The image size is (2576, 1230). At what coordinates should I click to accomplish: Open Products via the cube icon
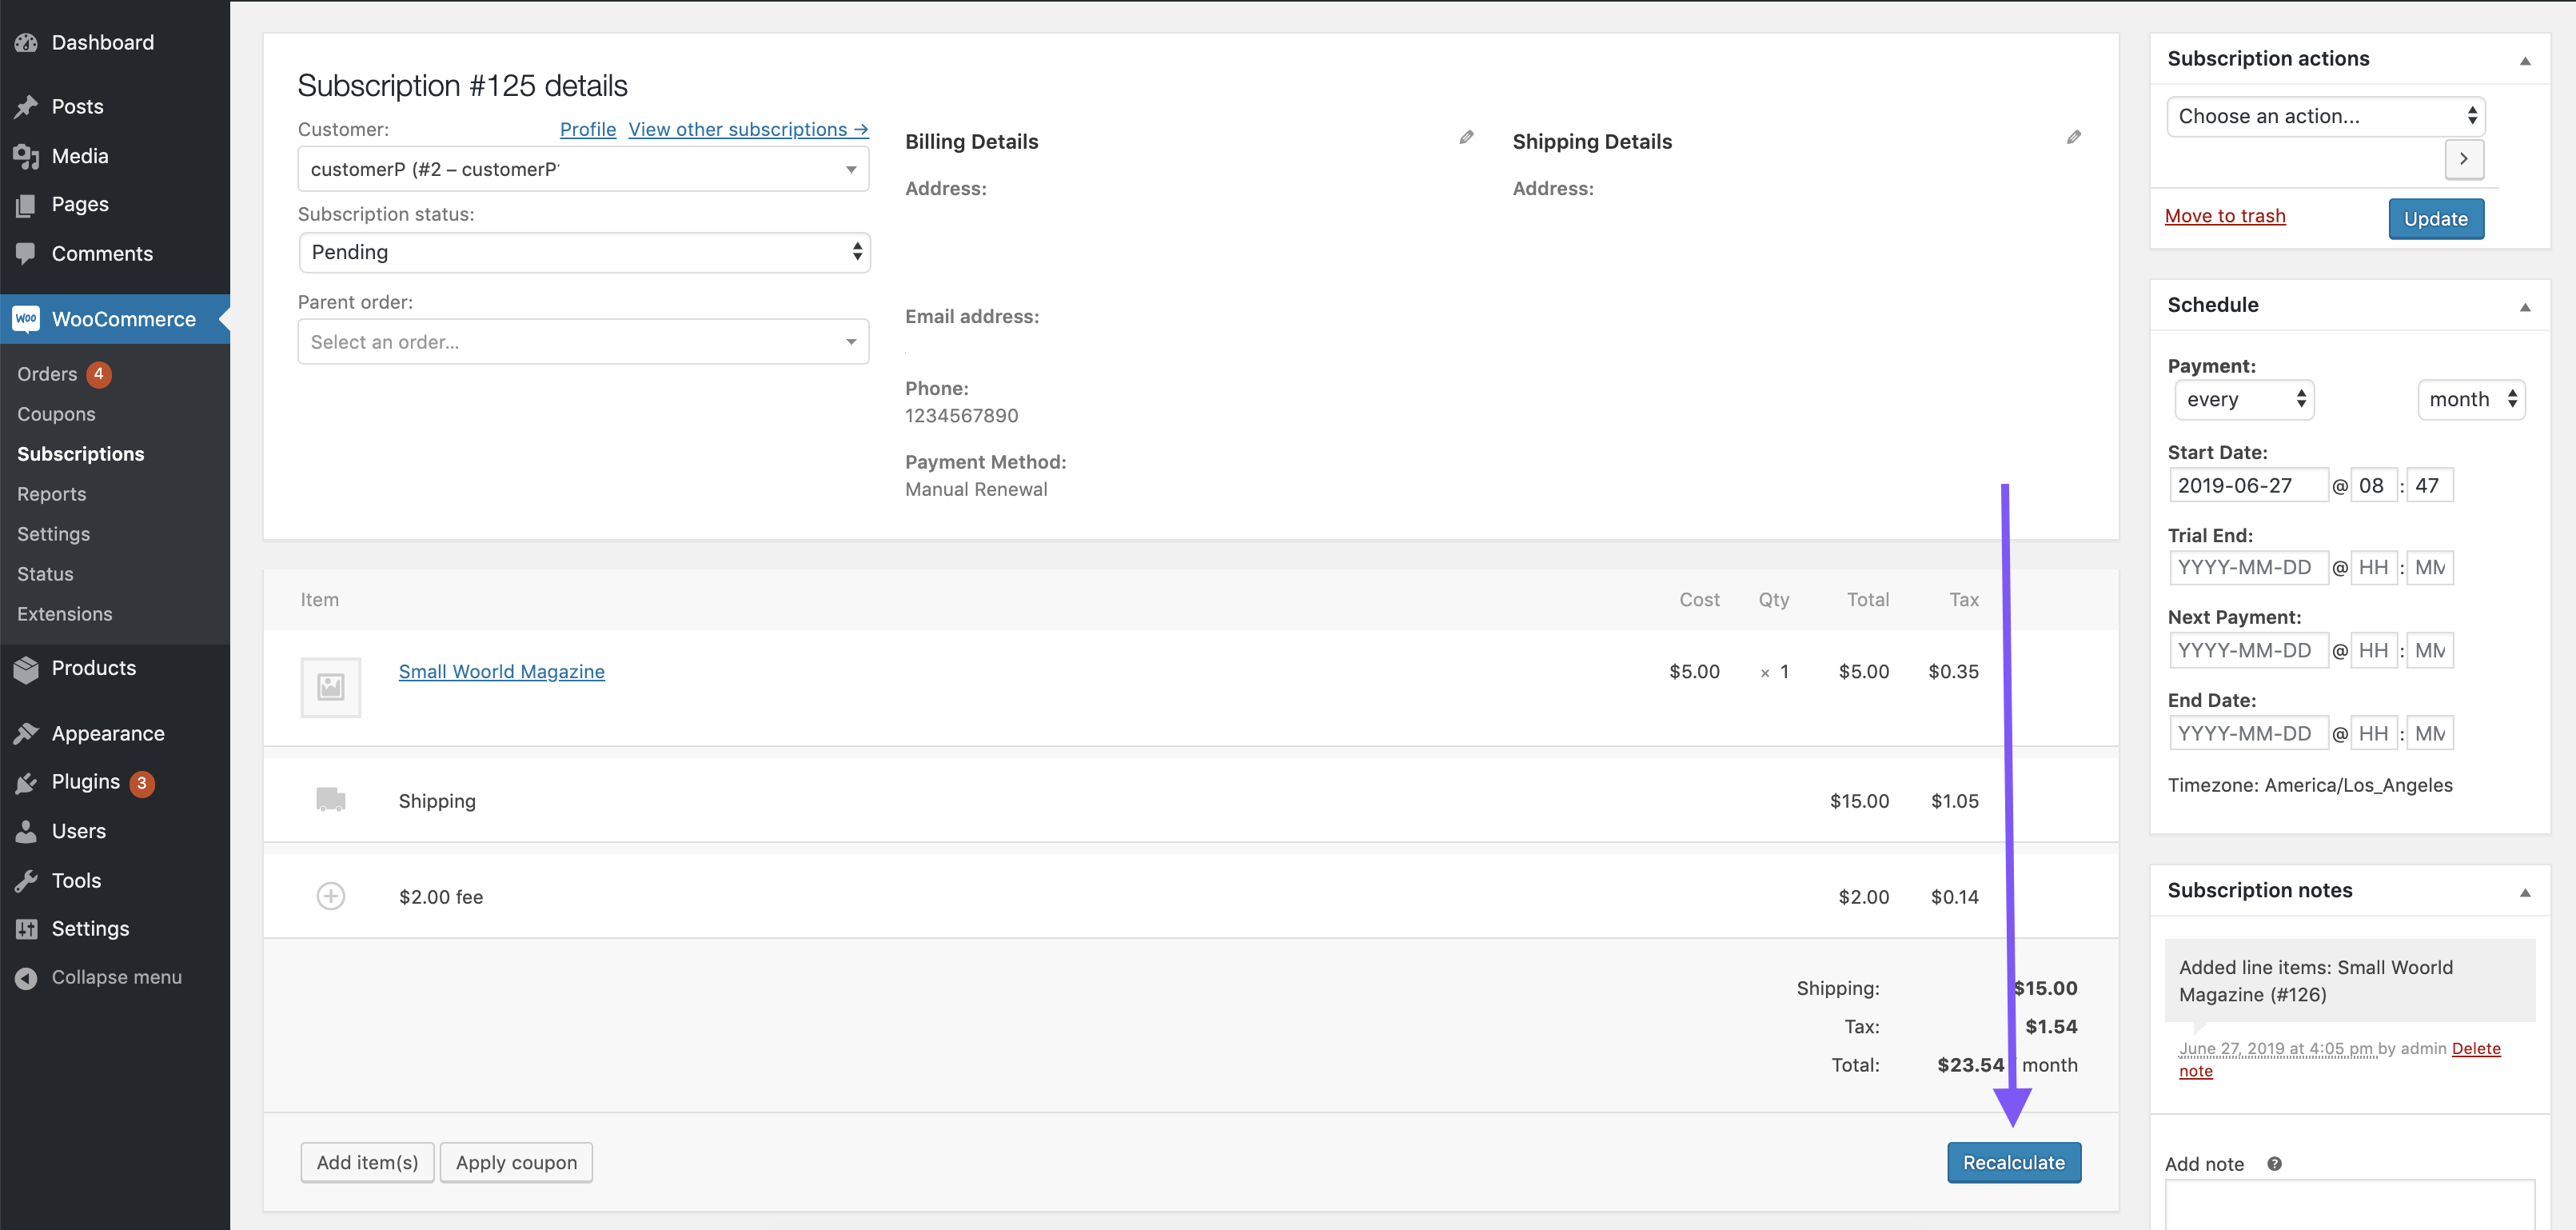[27, 668]
